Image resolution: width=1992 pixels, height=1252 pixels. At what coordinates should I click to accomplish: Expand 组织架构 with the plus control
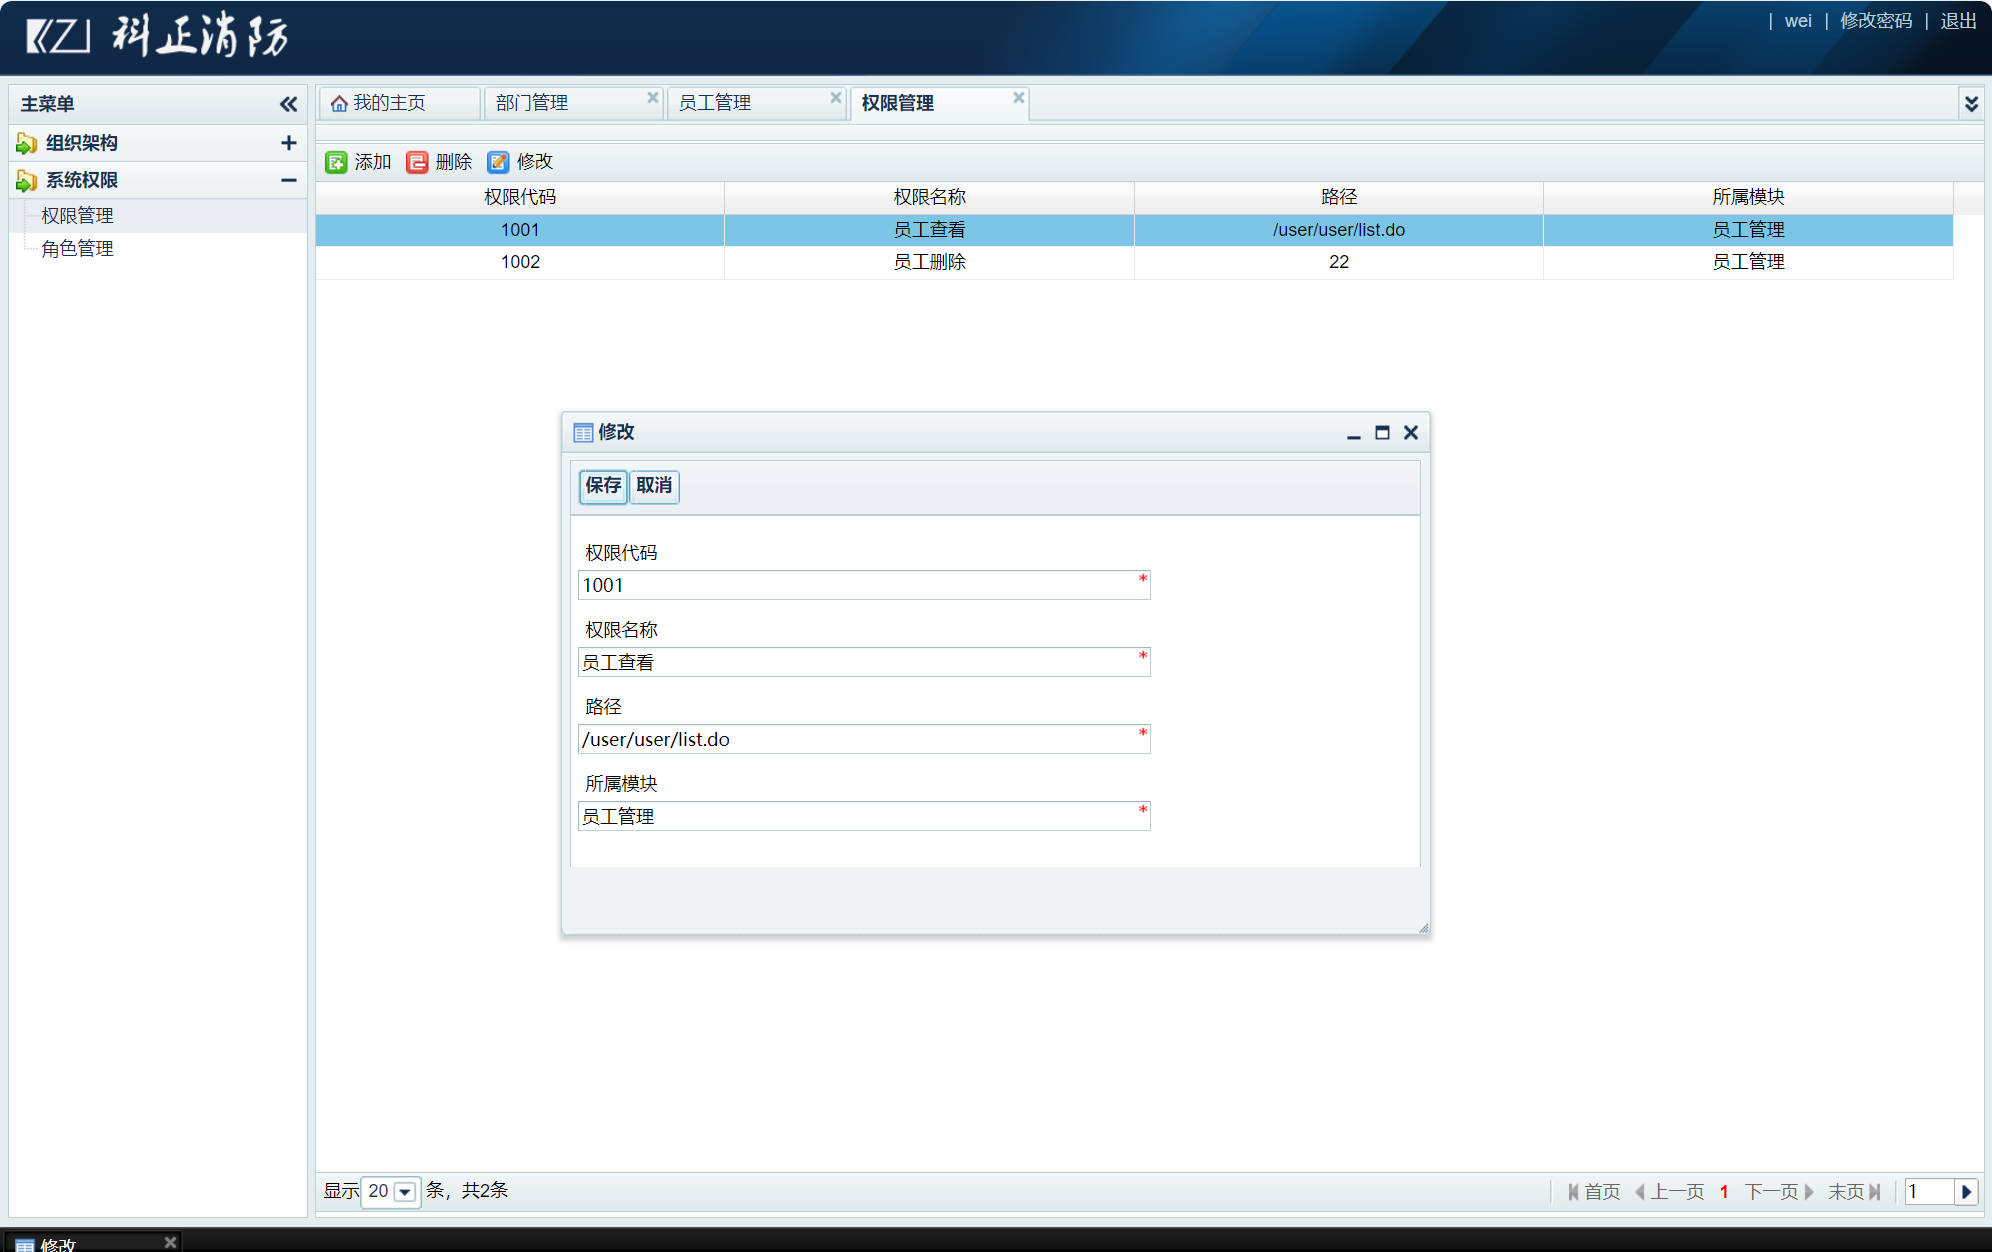288,142
